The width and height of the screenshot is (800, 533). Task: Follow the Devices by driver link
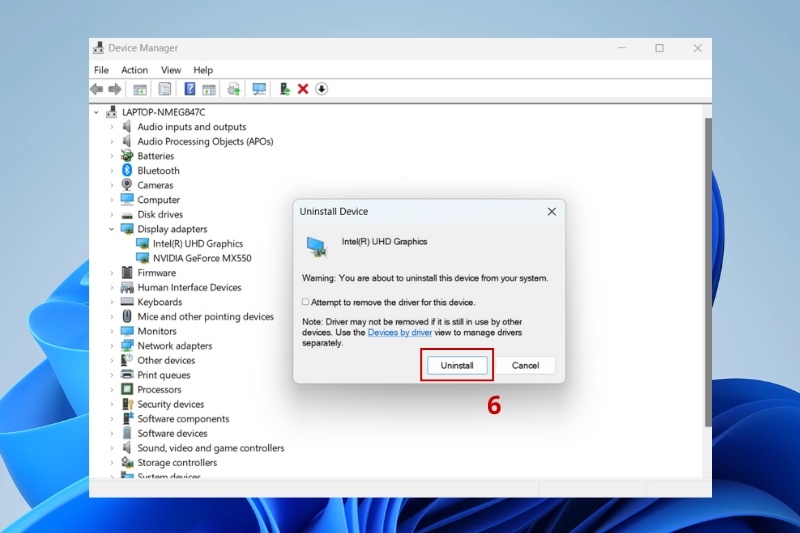(x=399, y=333)
